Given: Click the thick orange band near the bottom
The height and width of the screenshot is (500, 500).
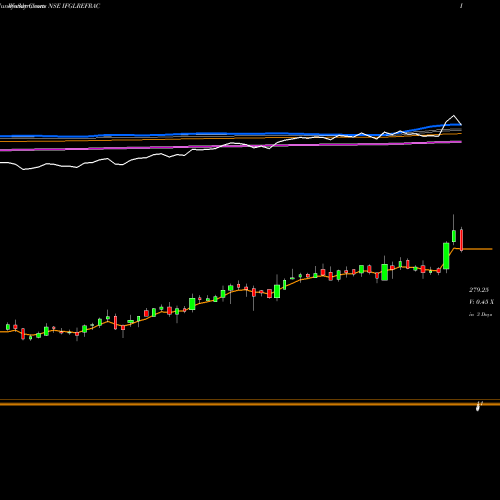Looking at the screenshot, I should click(x=250, y=404).
